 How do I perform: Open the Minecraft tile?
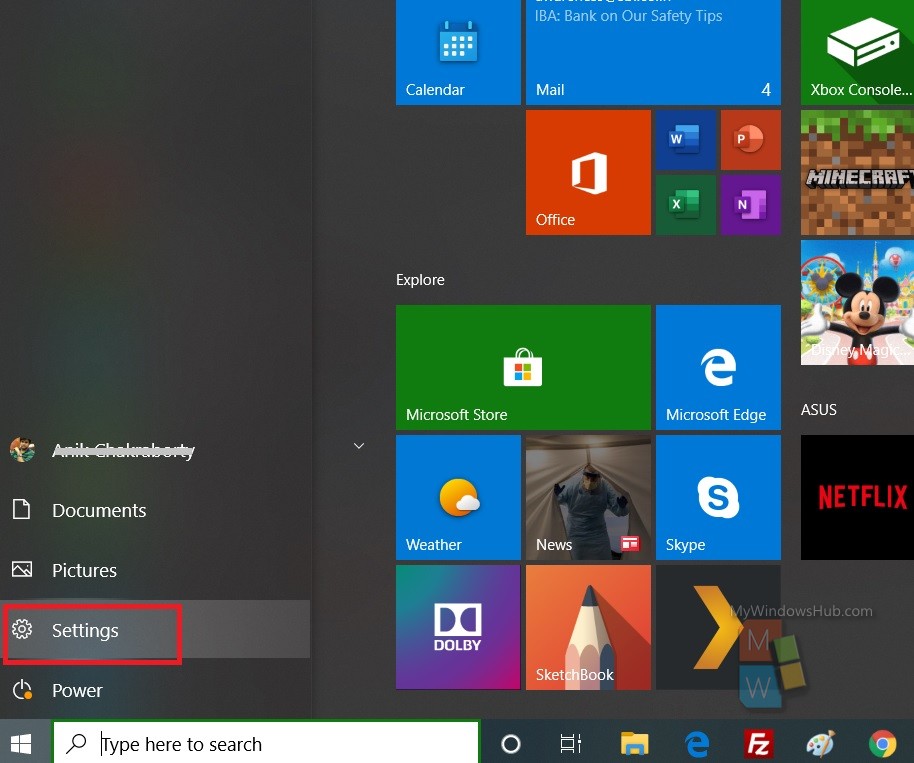point(857,173)
